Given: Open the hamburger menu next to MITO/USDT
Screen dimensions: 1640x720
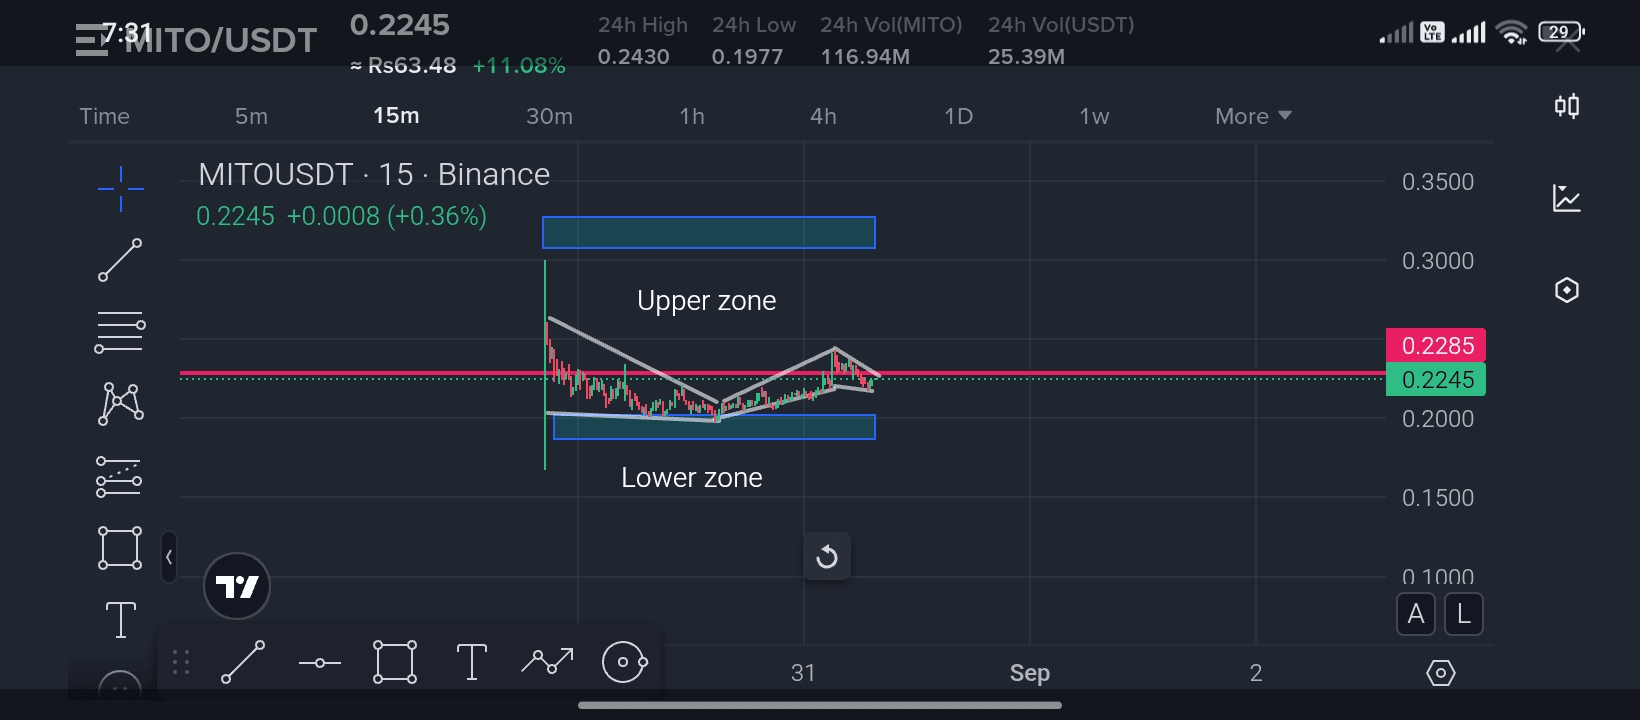Looking at the screenshot, I should pyautogui.click(x=91, y=40).
